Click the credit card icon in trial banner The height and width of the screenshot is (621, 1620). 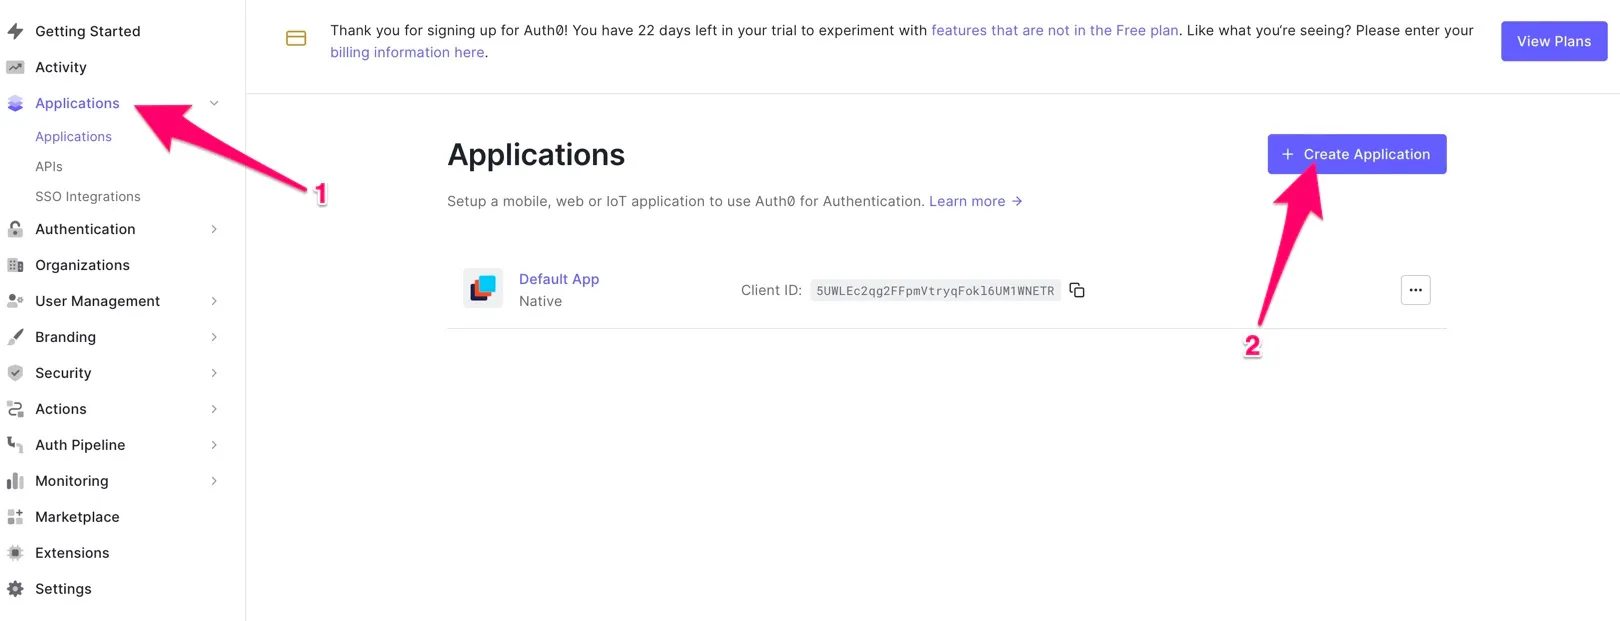point(296,38)
